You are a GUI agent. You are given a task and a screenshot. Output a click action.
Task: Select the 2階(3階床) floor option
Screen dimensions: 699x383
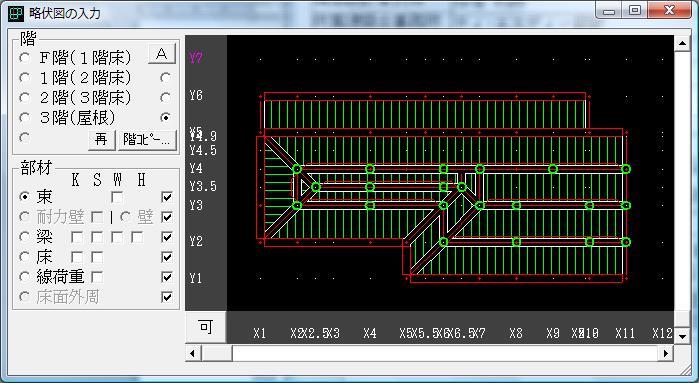tap(25, 98)
